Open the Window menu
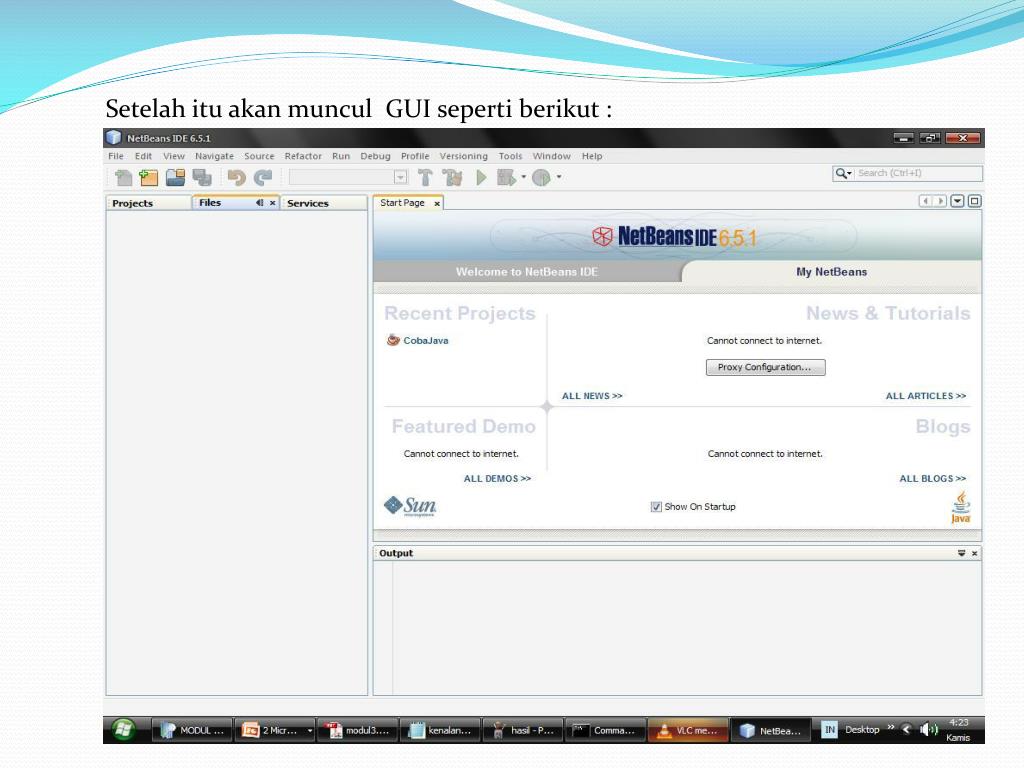The width and height of the screenshot is (1024, 768). click(551, 156)
